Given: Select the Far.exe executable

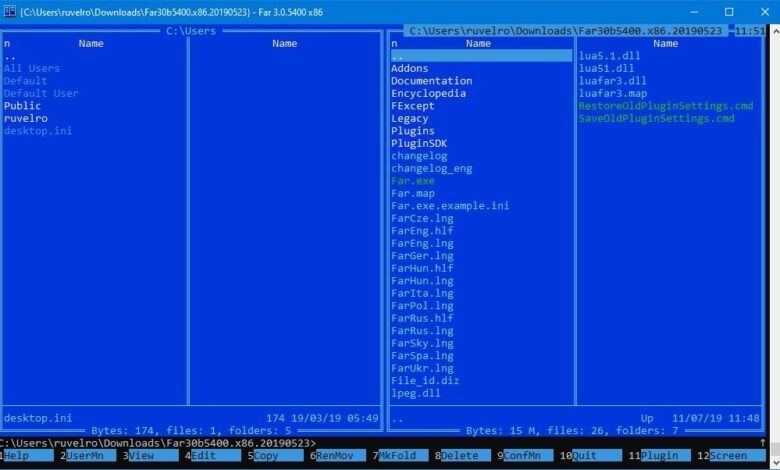Looking at the screenshot, I should point(412,181).
